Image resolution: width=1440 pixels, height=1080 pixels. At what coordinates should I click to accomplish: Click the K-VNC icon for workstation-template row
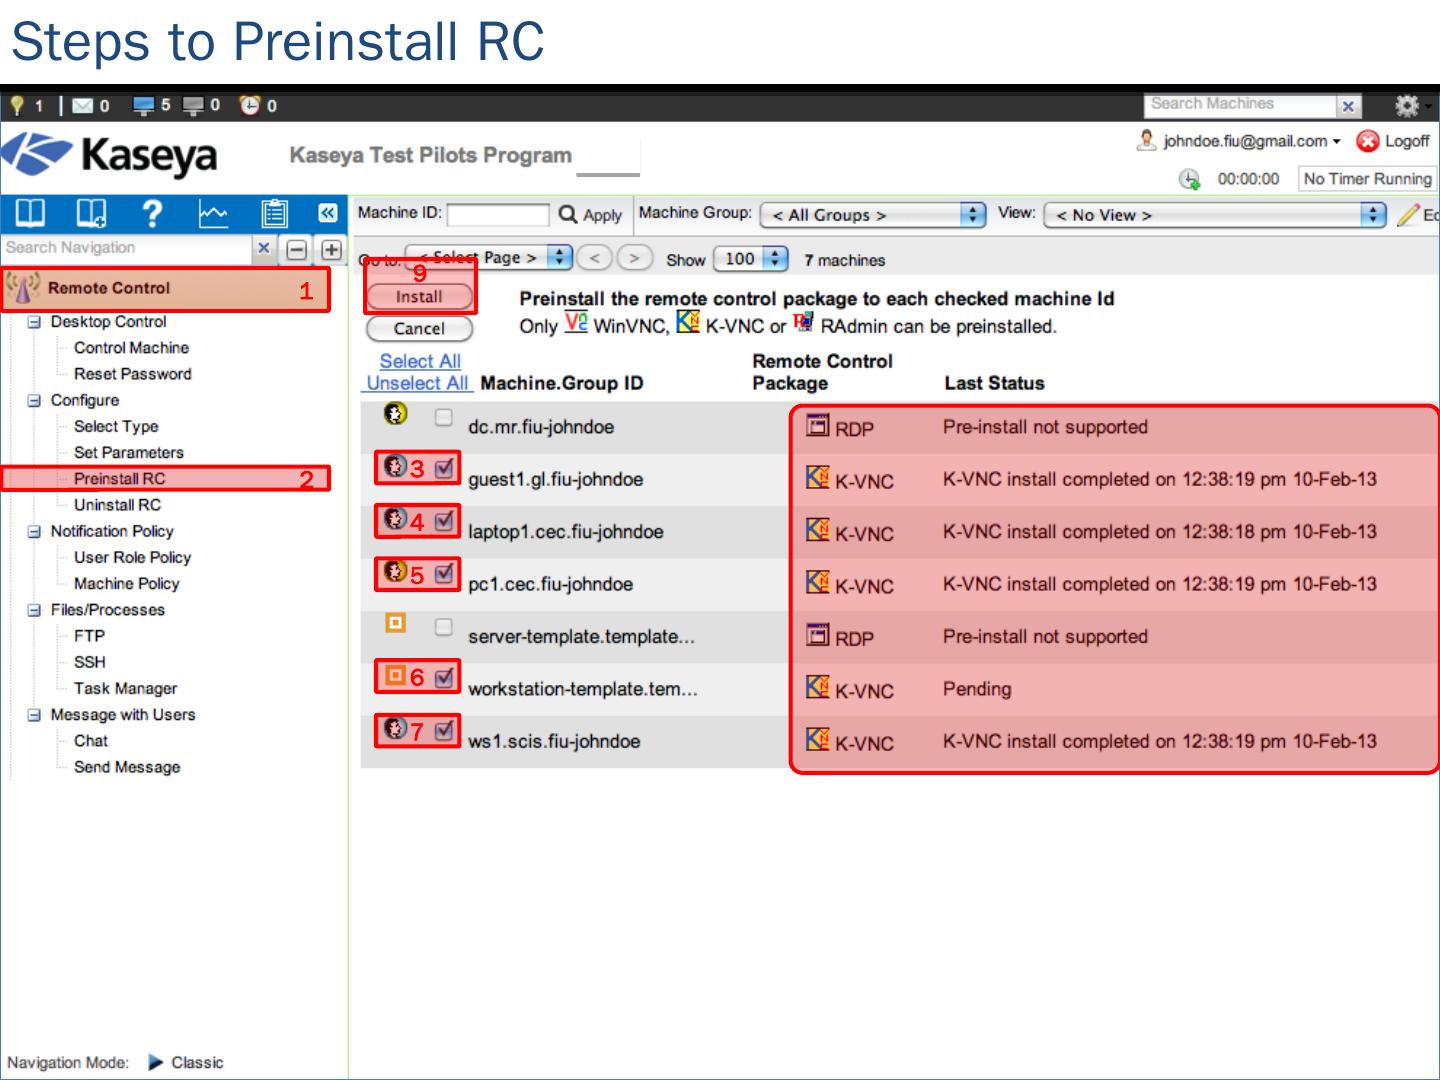click(x=818, y=687)
